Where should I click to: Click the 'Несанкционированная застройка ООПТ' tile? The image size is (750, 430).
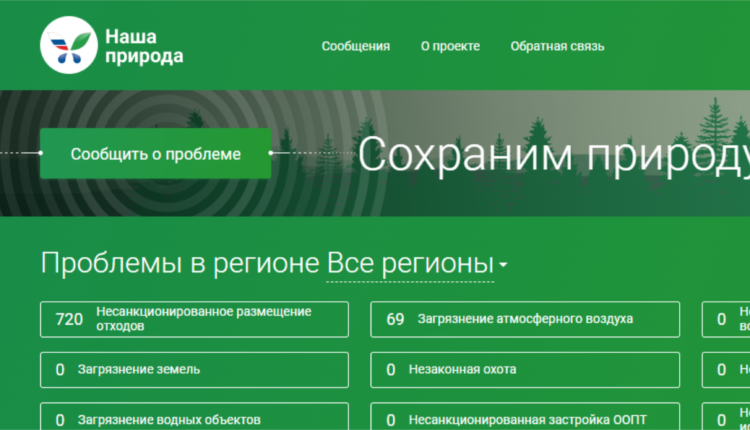524,418
